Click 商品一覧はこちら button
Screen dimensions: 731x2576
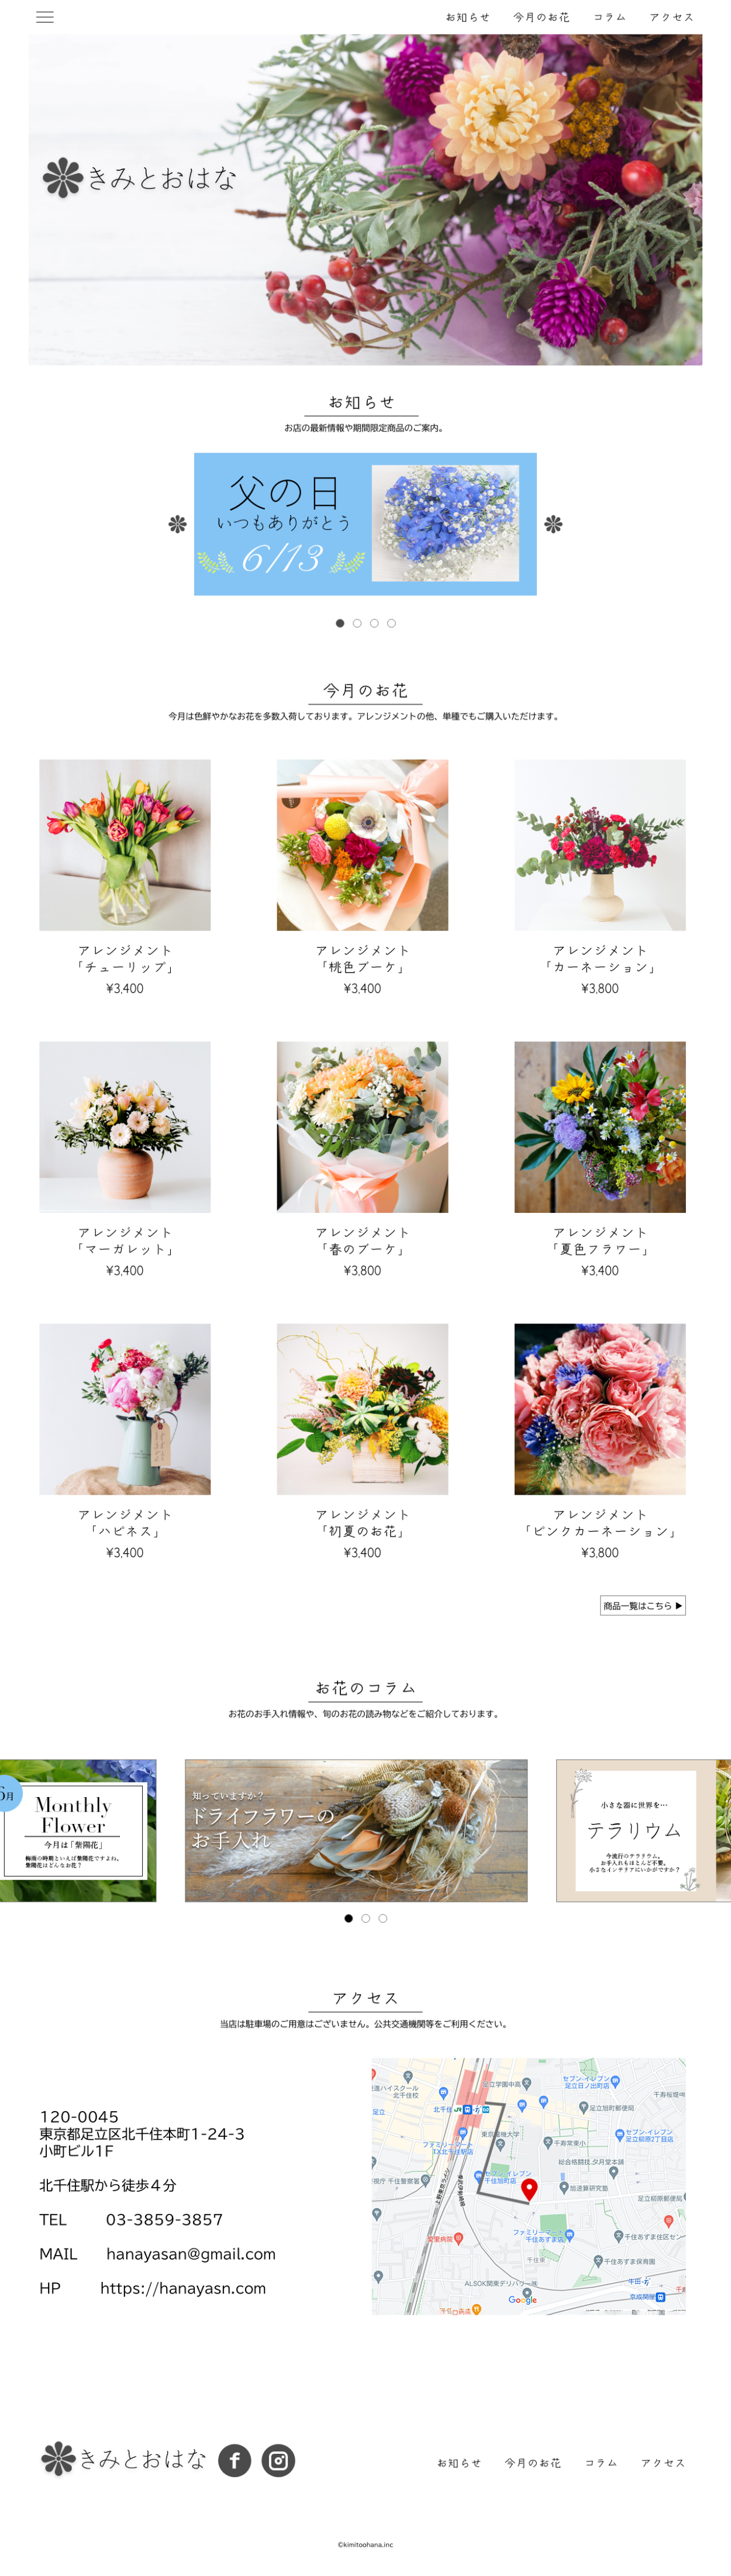pos(643,1606)
